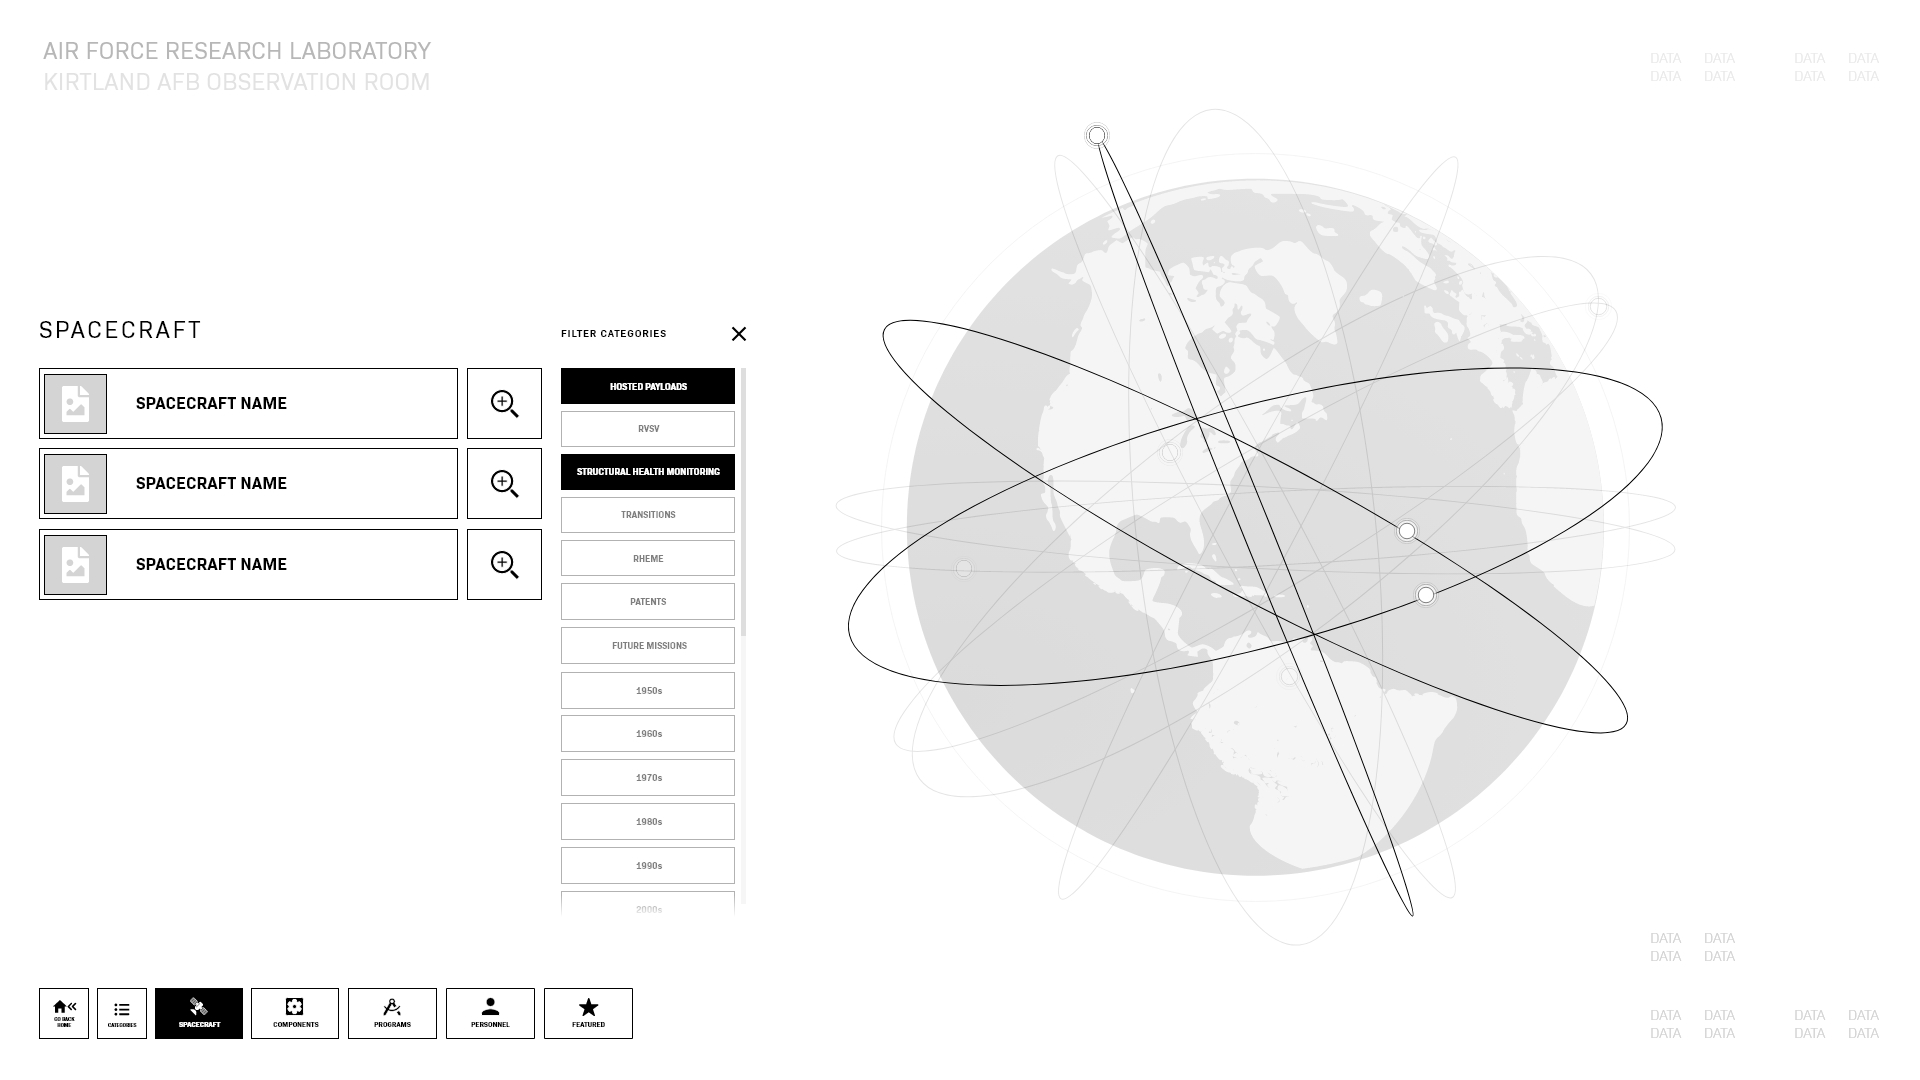The image size is (1920, 1080).
Task: Click the Categories panel icon
Action: coord(121,1013)
